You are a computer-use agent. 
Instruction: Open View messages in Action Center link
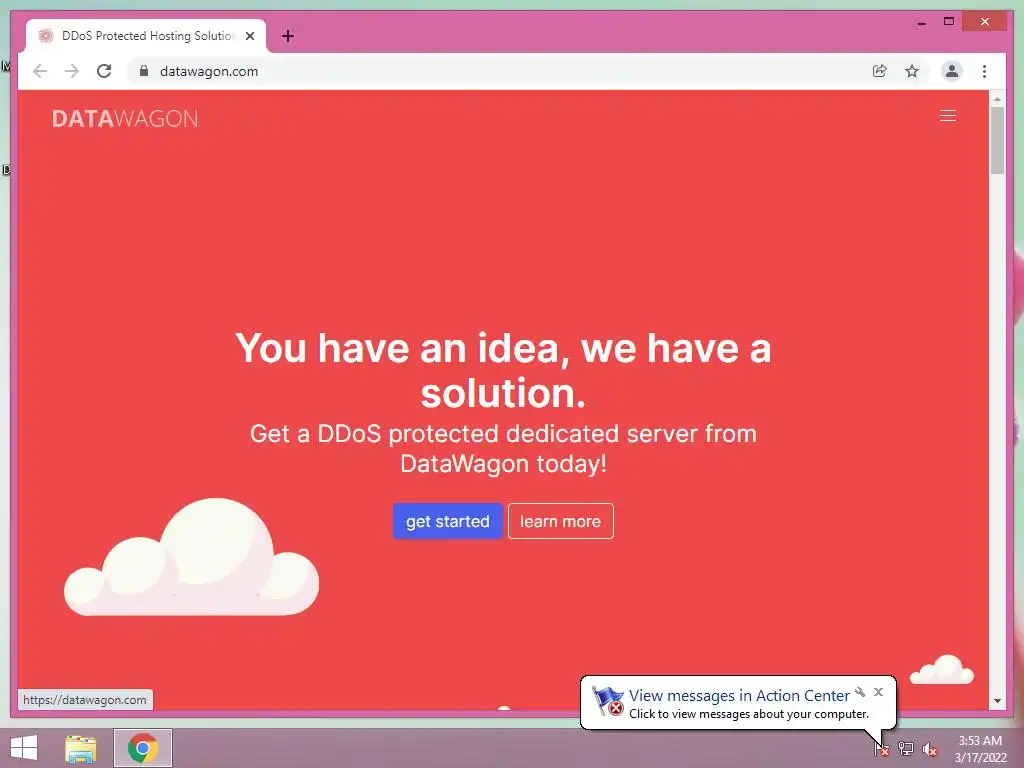tap(739, 696)
